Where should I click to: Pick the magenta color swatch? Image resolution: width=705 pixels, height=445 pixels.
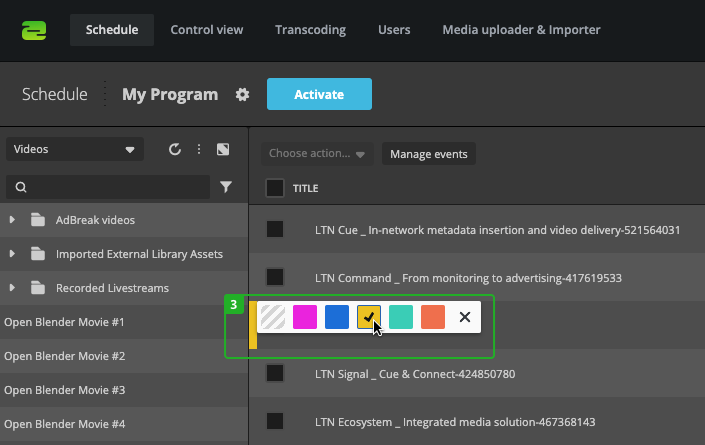pyautogui.click(x=305, y=317)
